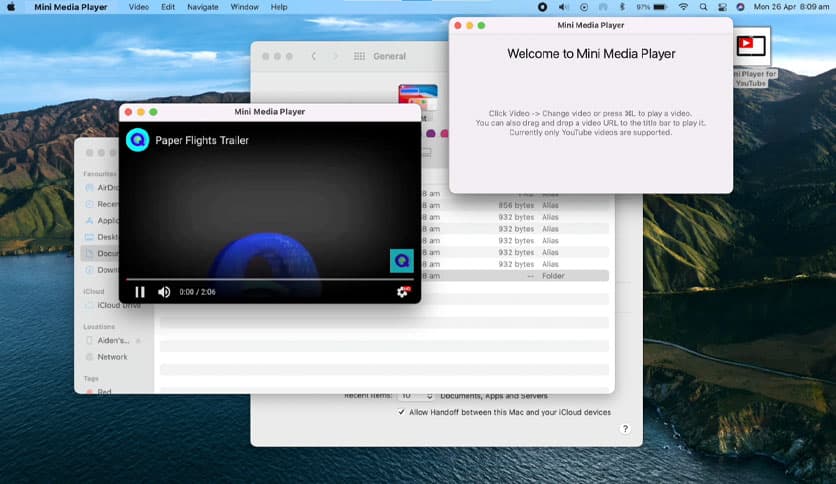Open iCloud Drive in Finder sidebar
The height and width of the screenshot is (484, 836).
[114, 305]
